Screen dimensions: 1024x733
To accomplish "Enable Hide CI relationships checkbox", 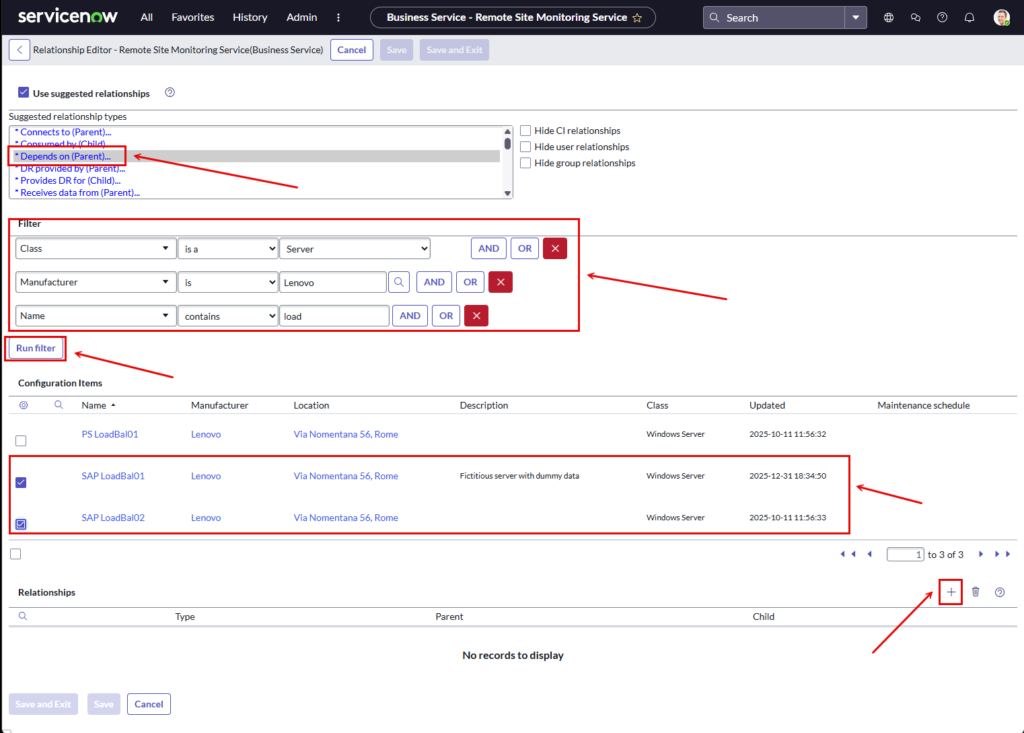I will 525,131.
